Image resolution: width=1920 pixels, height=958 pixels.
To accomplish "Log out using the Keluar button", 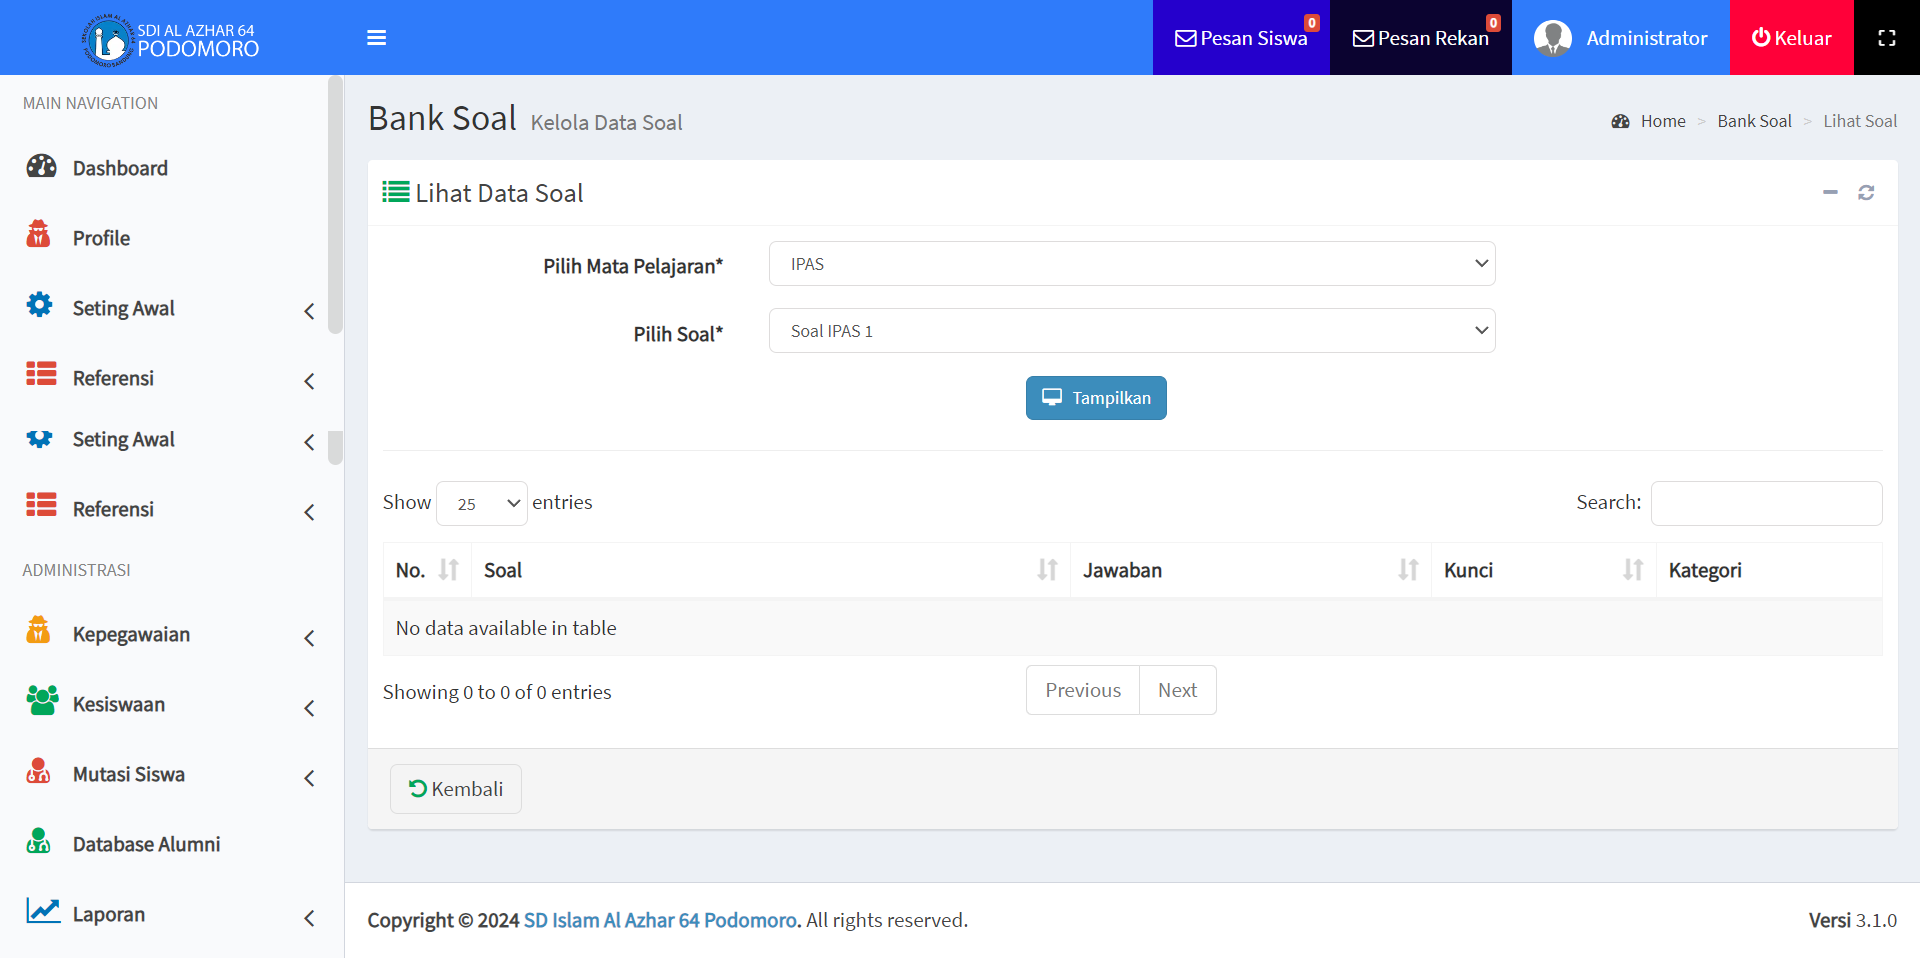I will [x=1791, y=38].
